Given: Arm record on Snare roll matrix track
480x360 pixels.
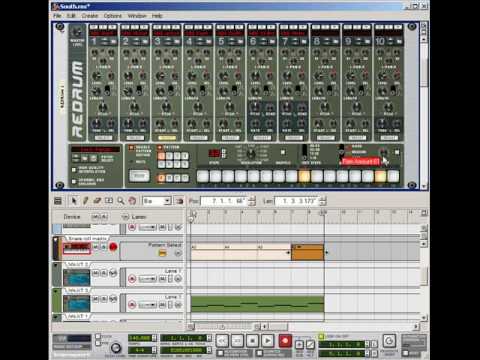Looking at the screenshot, I should pos(113,247).
